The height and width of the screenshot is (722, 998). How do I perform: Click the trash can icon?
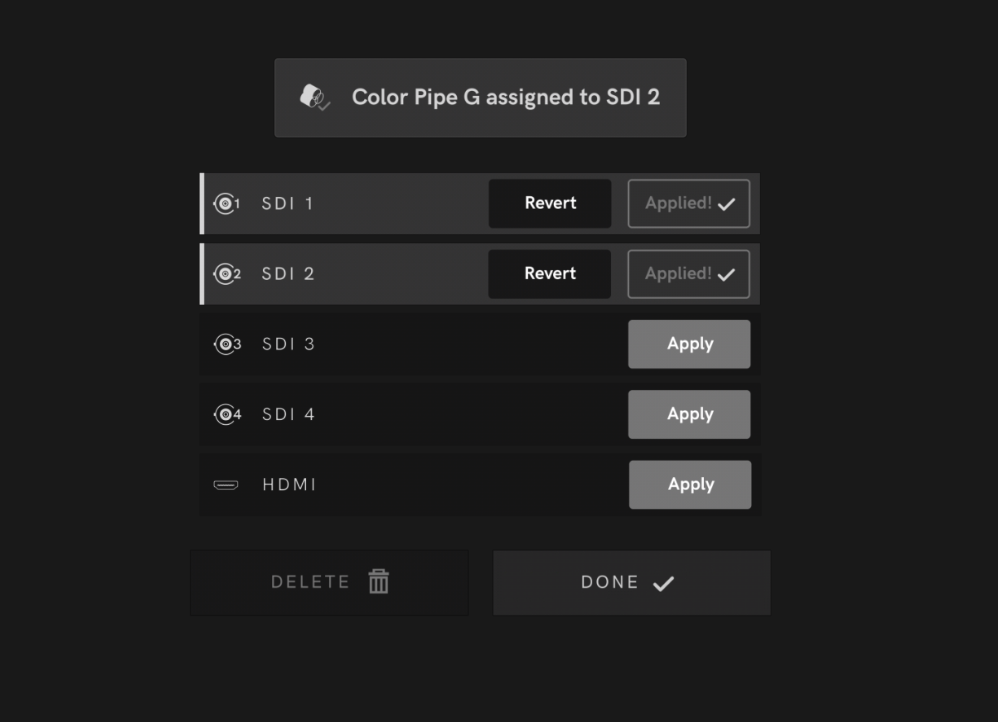tap(378, 581)
